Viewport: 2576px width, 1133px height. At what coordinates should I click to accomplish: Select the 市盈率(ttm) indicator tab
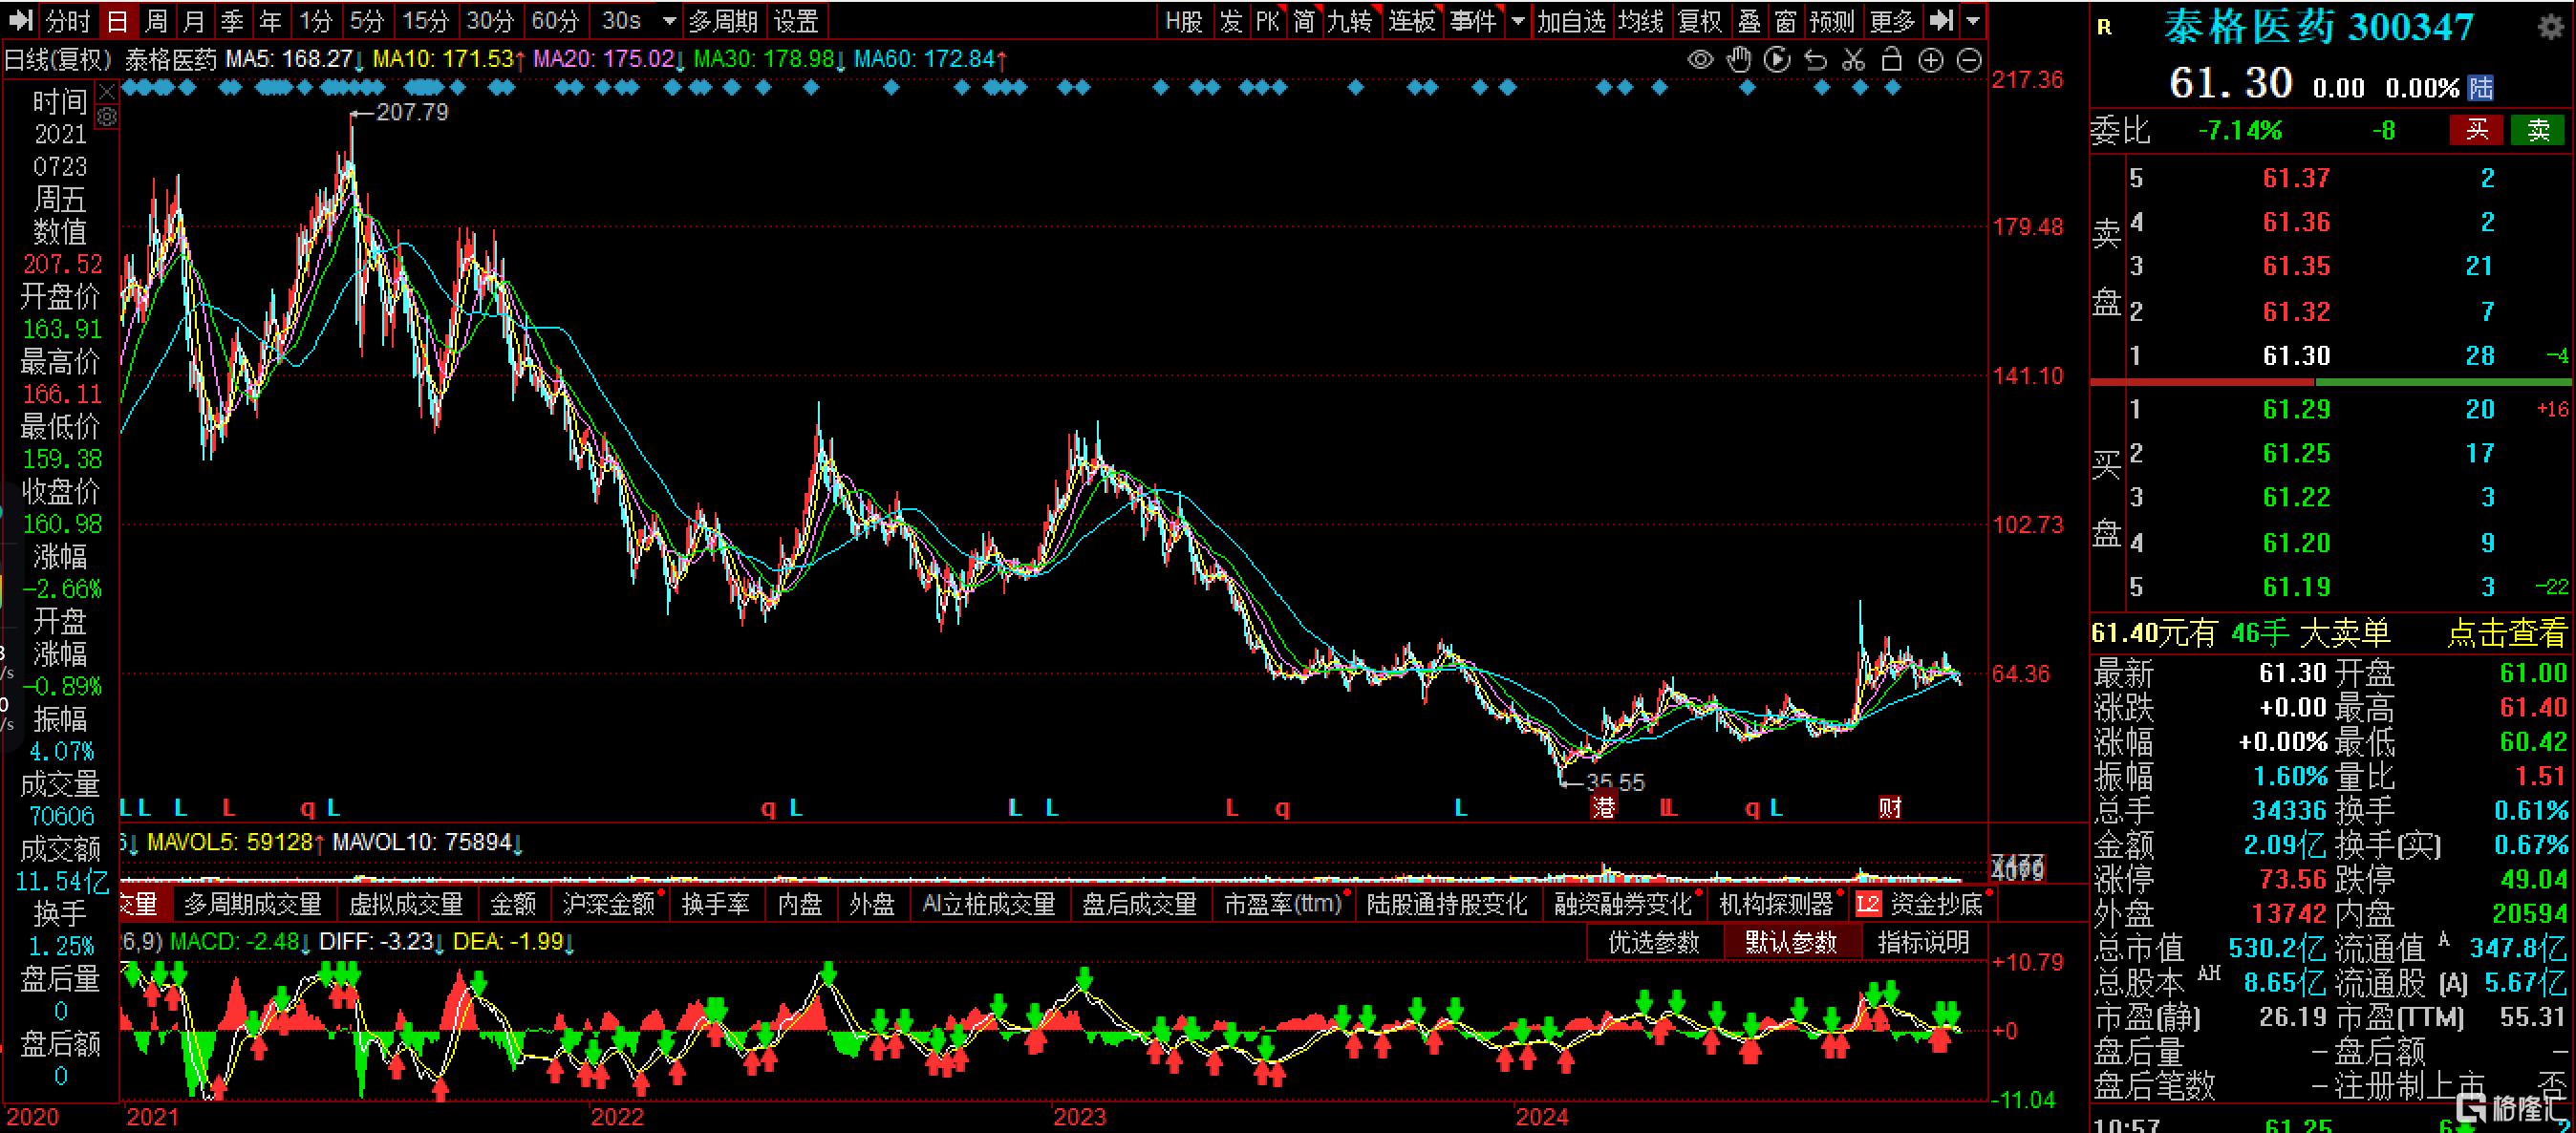1284,904
